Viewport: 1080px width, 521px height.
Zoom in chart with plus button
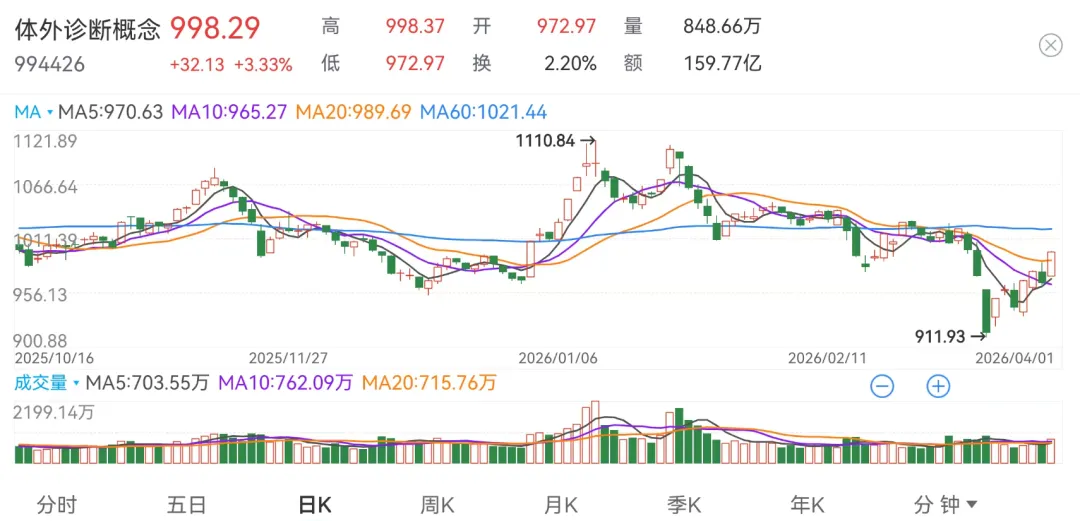(937, 386)
